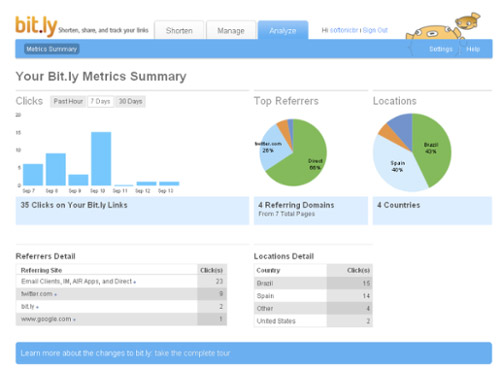
Task: Open Settings in the blue bar
Action: (x=441, y=49)
